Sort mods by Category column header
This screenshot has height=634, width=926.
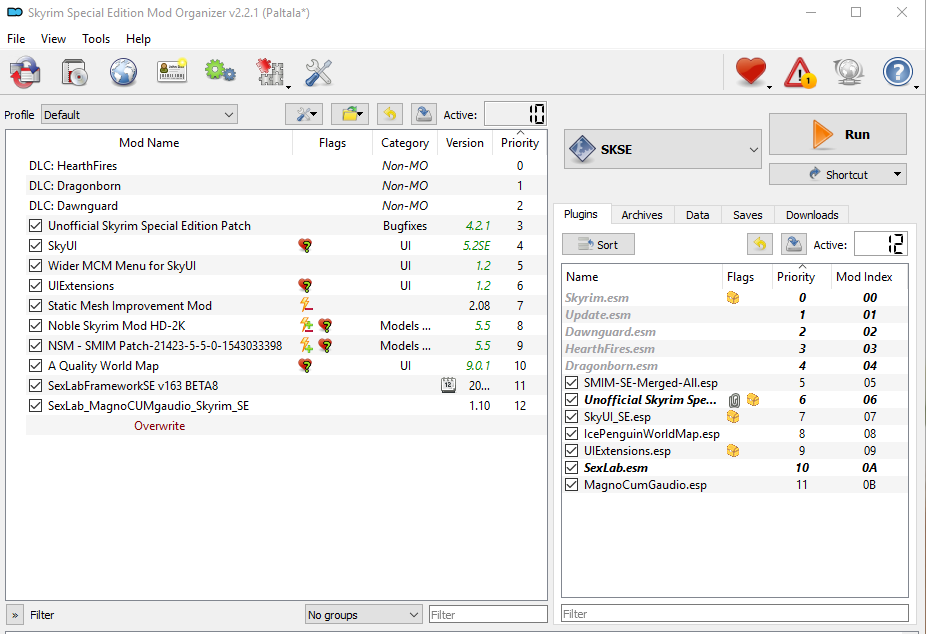point(405,143)
